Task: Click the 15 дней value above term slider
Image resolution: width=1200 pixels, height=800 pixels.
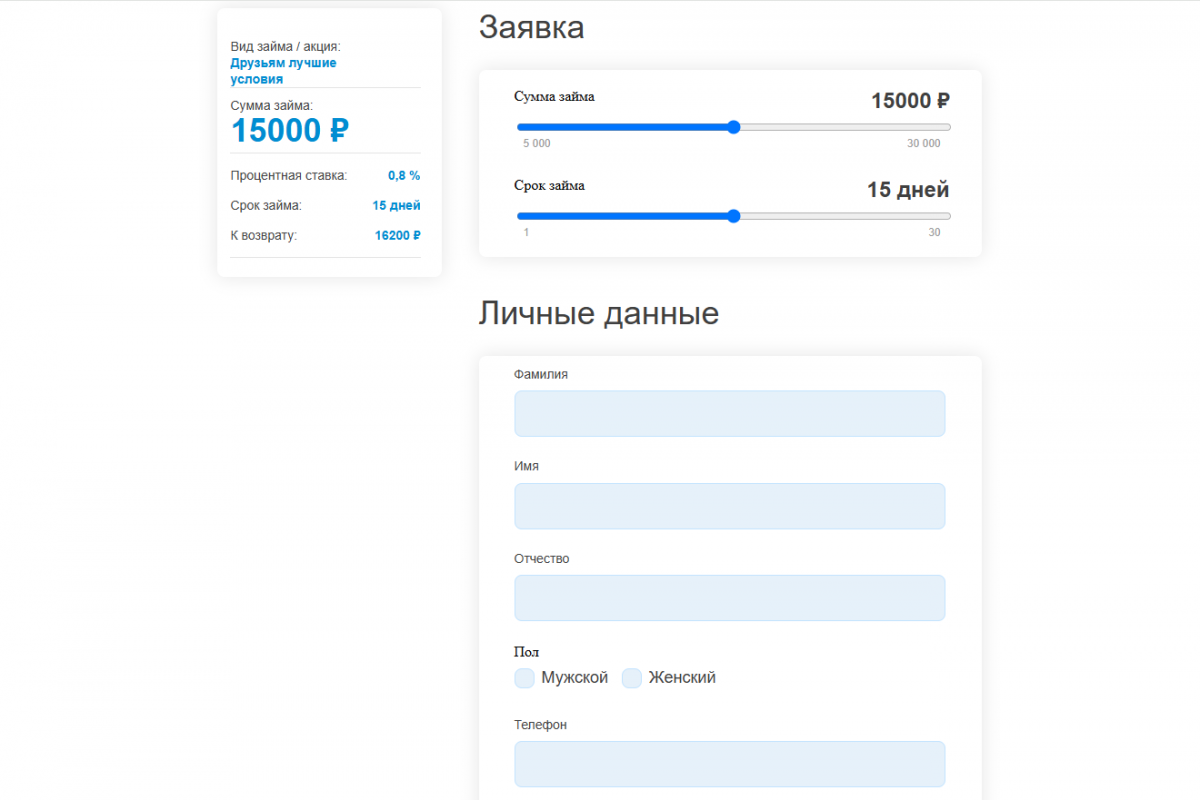Action: pyautogui.click(x=908, y=190)
